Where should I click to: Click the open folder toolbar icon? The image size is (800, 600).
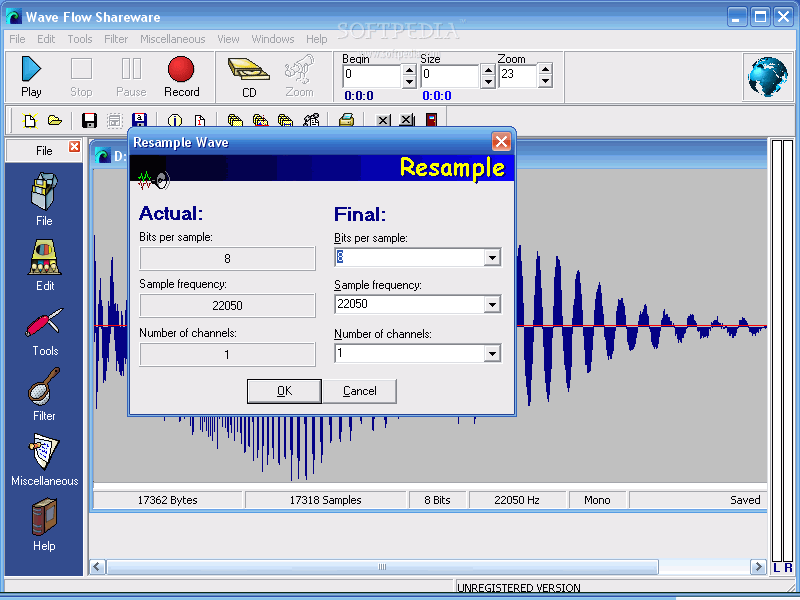pyautogui.click(x=55, y=120)
